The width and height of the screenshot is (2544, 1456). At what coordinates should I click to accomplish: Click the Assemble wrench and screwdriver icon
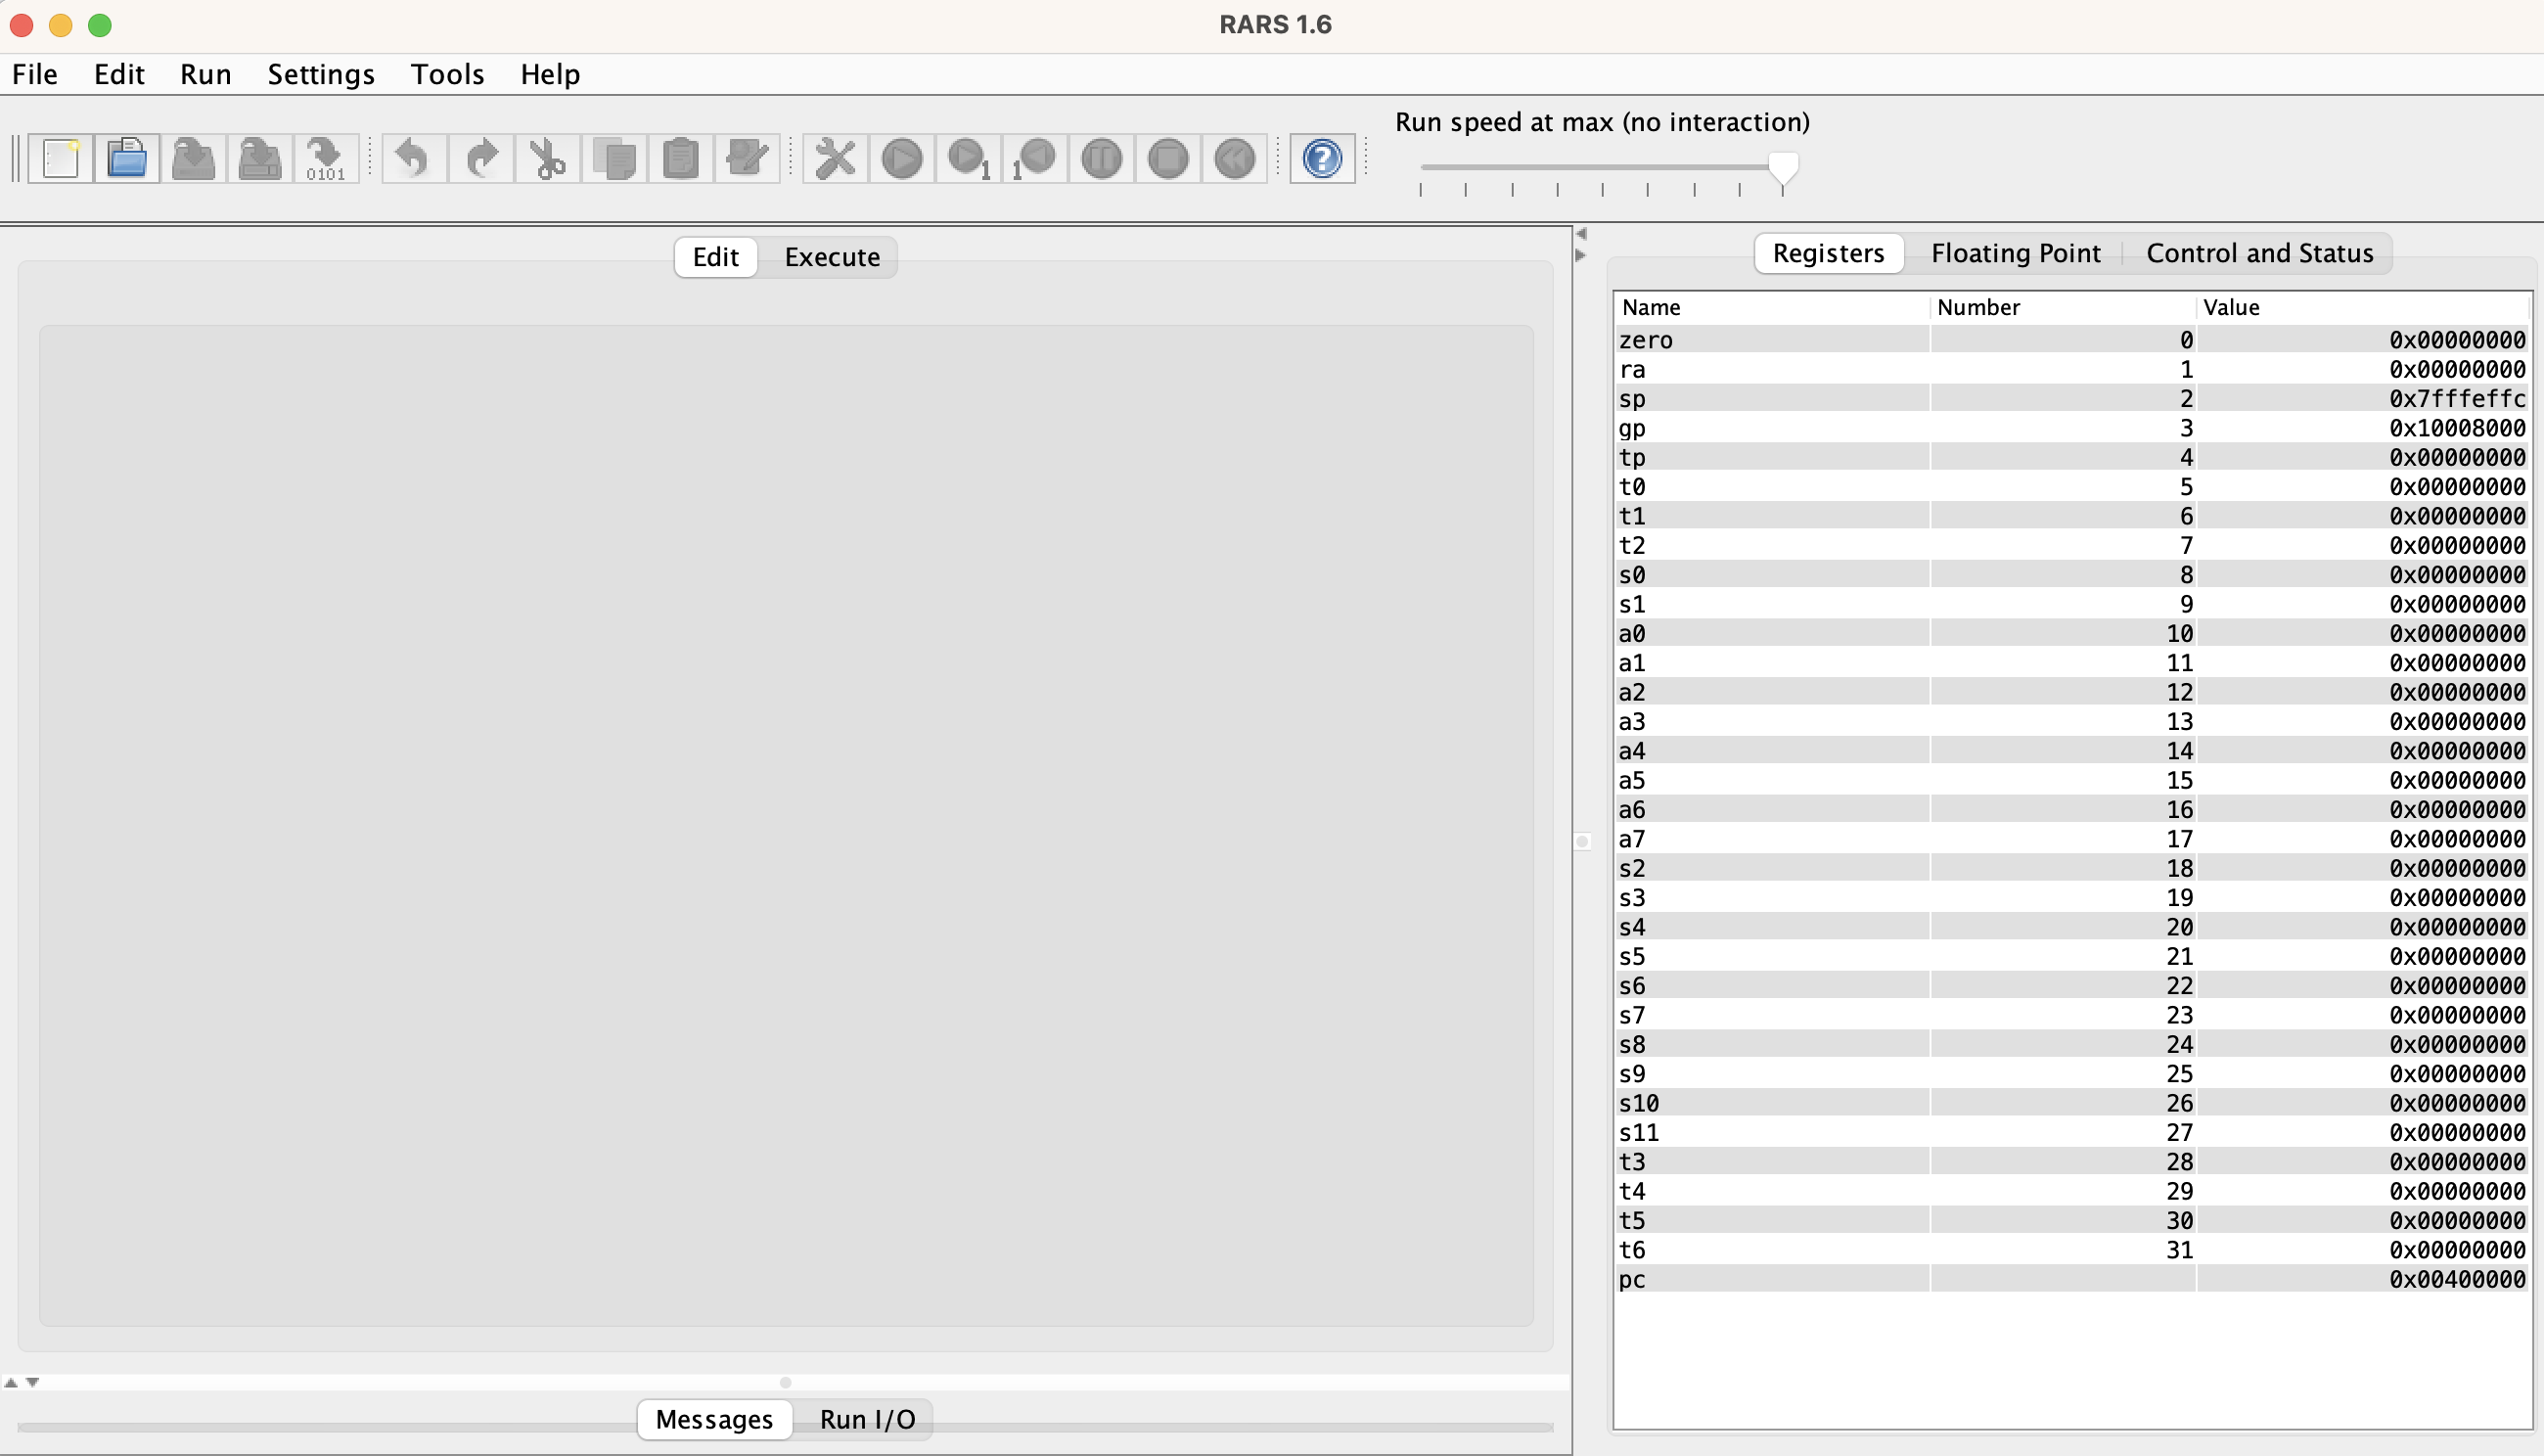(835, 158)
